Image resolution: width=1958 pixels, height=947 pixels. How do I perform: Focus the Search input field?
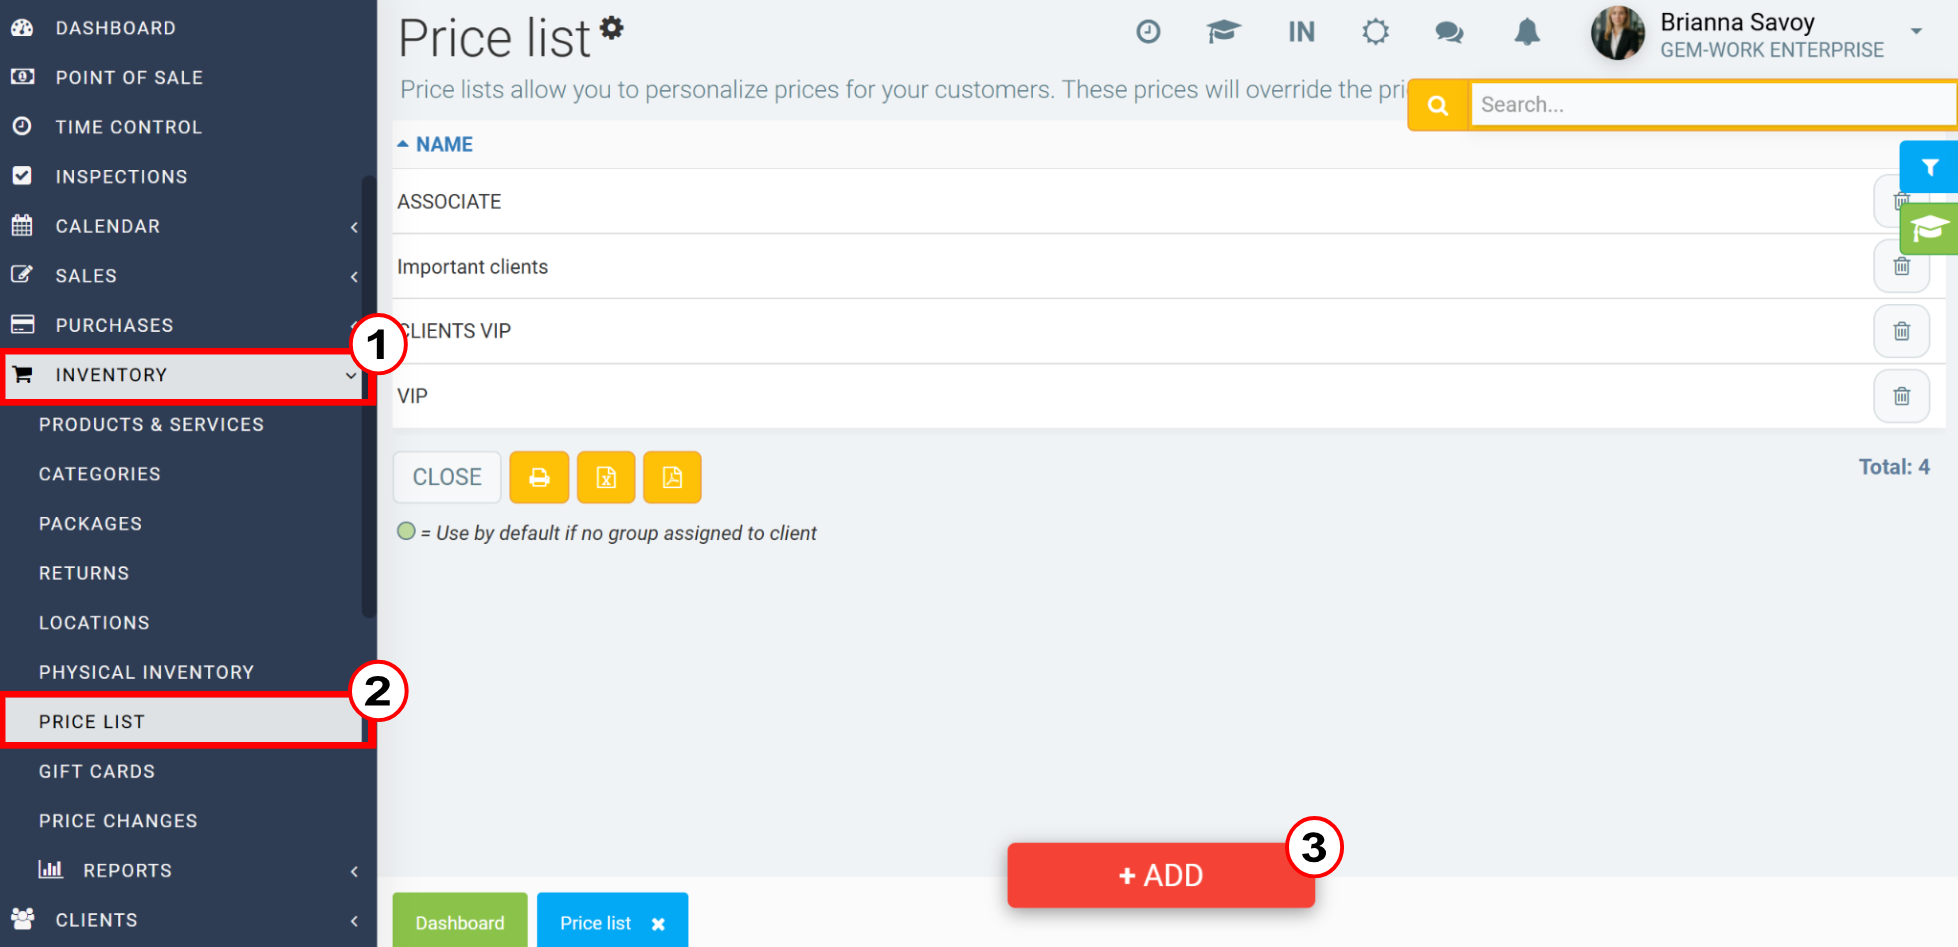click(1712, 105)
